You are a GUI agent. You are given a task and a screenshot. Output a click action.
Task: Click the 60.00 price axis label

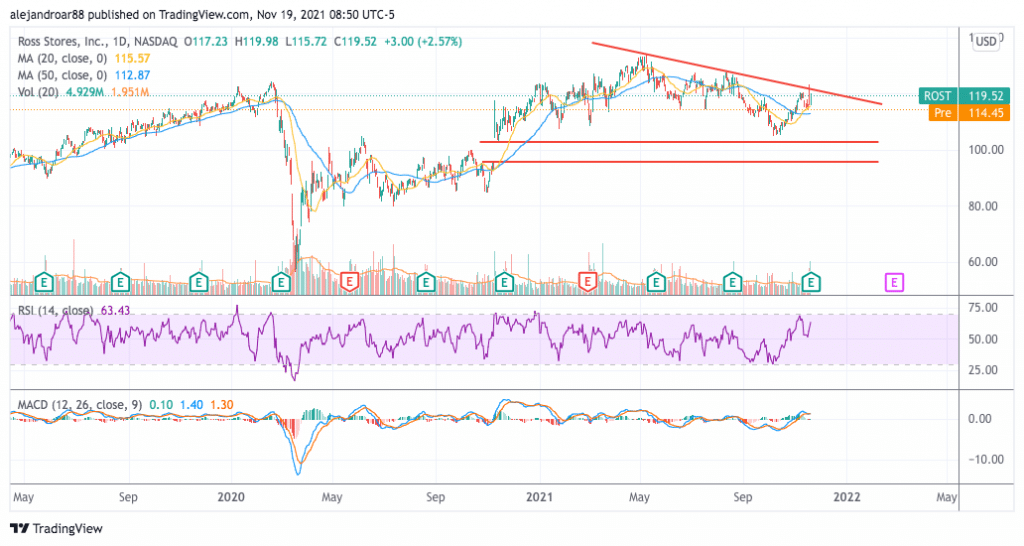click(985, 262)
